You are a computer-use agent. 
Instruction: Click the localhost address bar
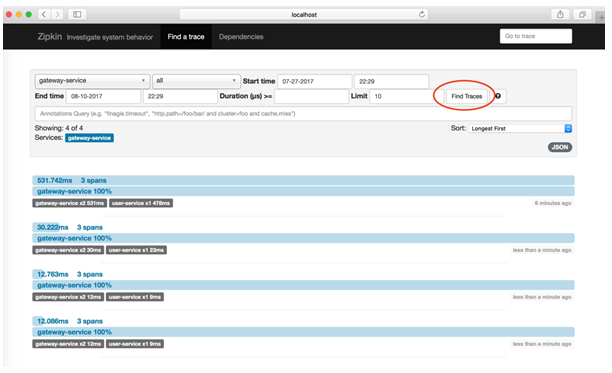304,14
